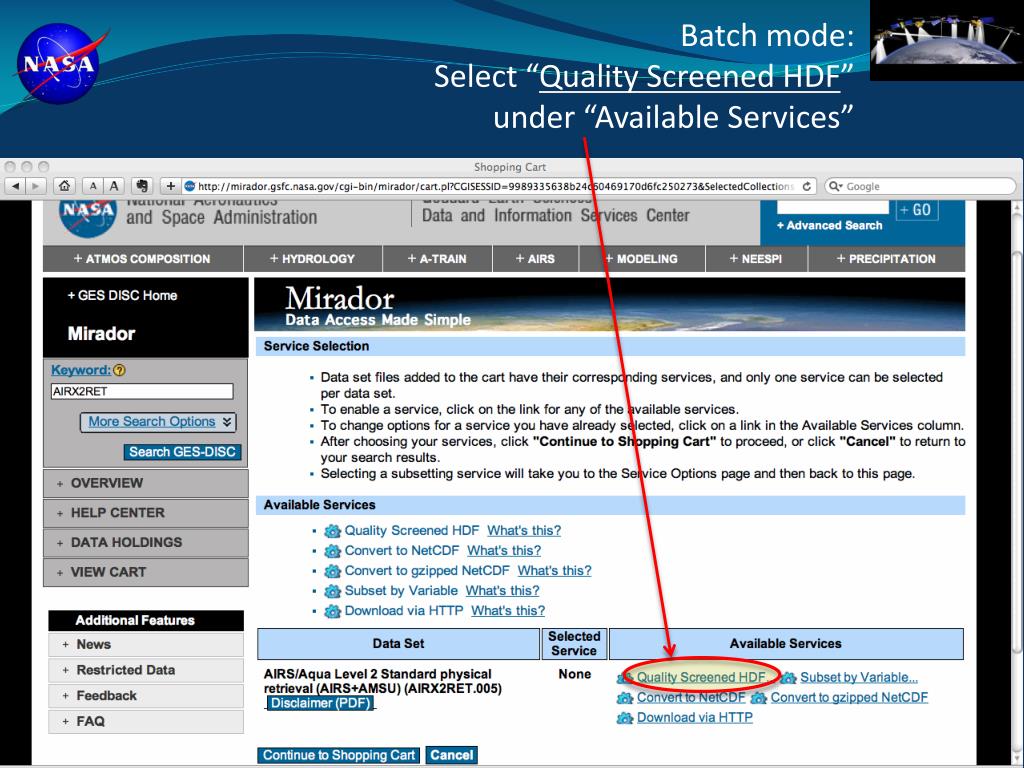This screenshot has height=768, width=1024.
Task: Open the browser home page icon
Action: click(64, 186)
